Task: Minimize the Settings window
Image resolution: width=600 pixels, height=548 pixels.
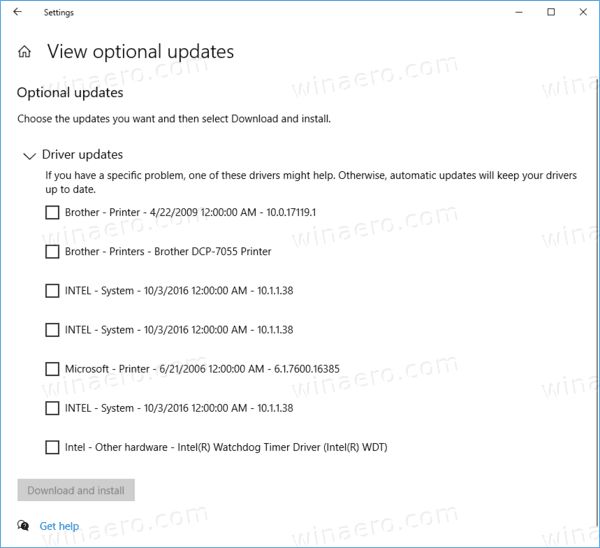Action: [519, 12]
